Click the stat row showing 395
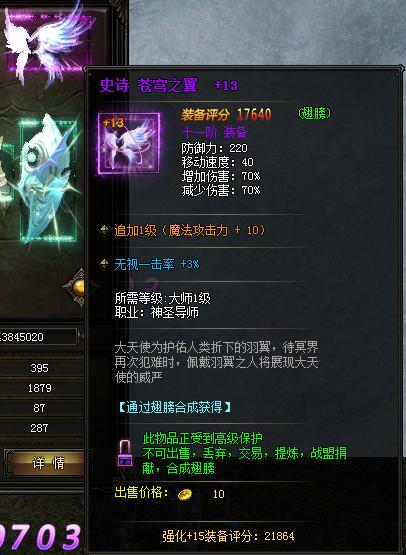 tap(41, 368)
